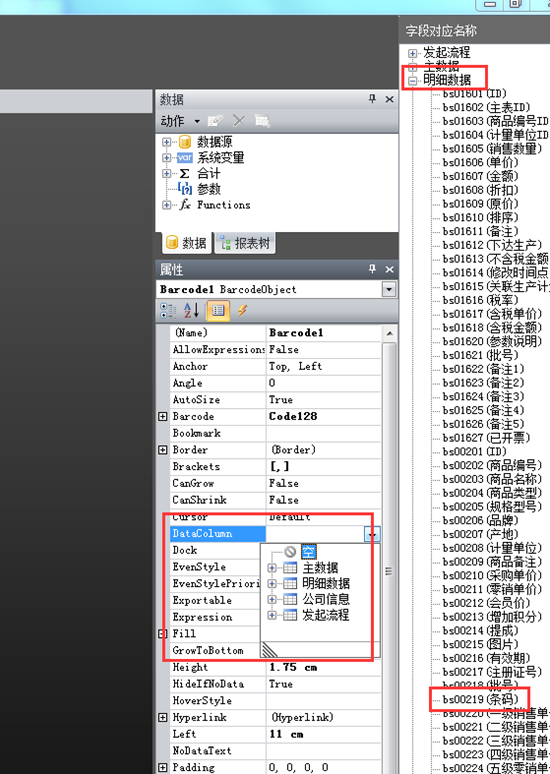
Task: Open the Barcode1 object selector dropdown
Action: [x=389, y=290]
